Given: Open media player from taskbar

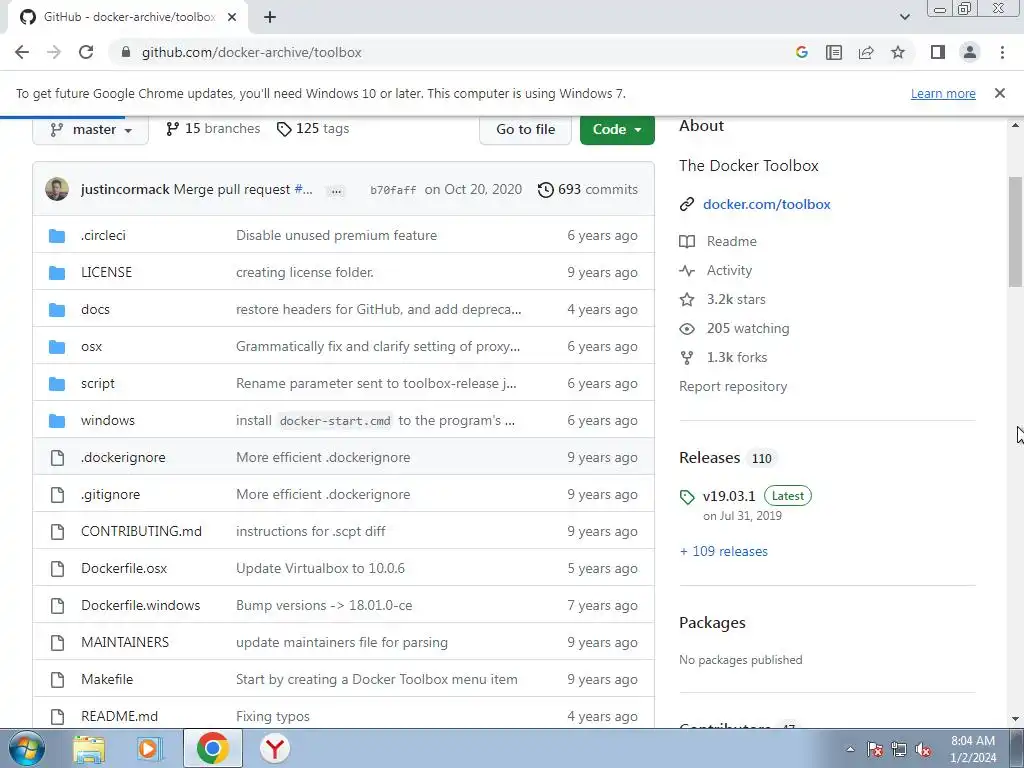Looking at the screenshot, I should [x=150, y=748].
